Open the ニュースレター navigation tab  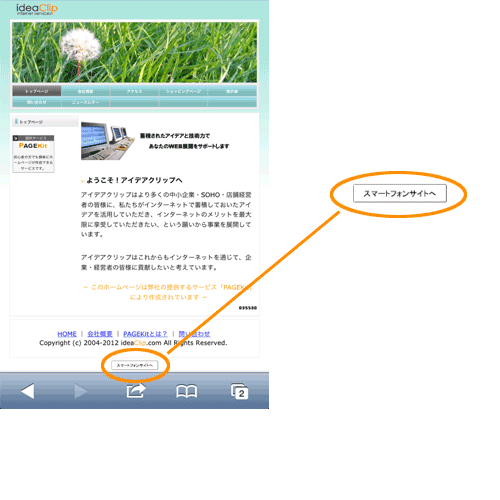pos(86,102)
